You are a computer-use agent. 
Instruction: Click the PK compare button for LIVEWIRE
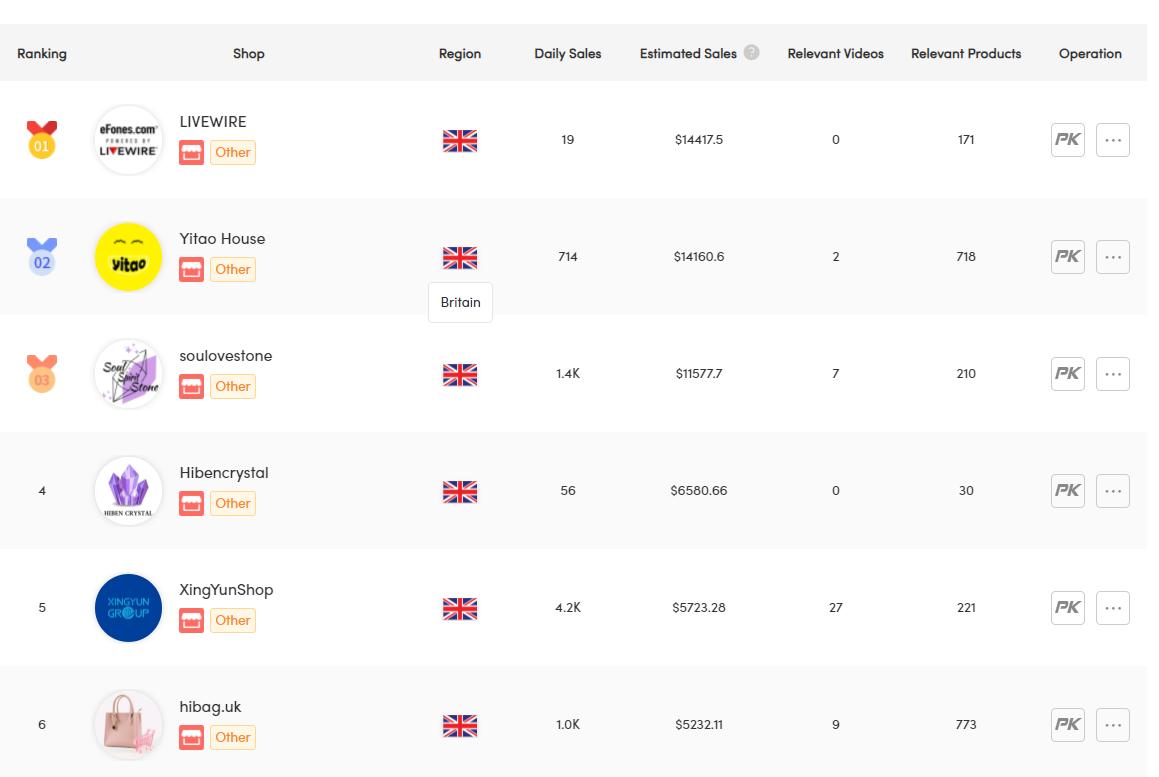[1067, 140]
